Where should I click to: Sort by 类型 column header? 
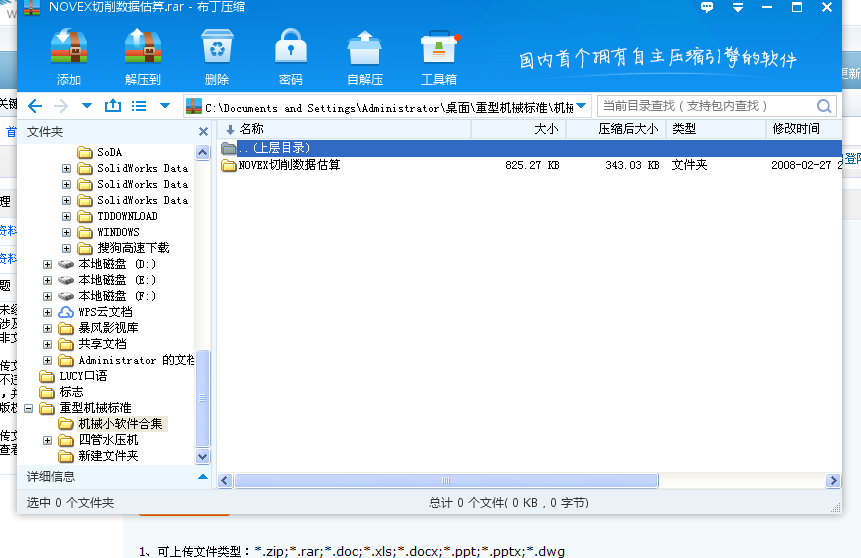coord(716,129)
